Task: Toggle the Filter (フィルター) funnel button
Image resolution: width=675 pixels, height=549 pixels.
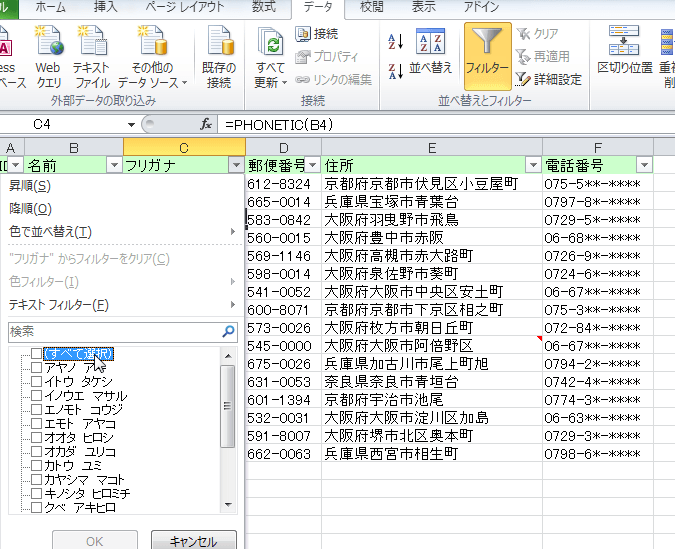Action: (487, 56)
